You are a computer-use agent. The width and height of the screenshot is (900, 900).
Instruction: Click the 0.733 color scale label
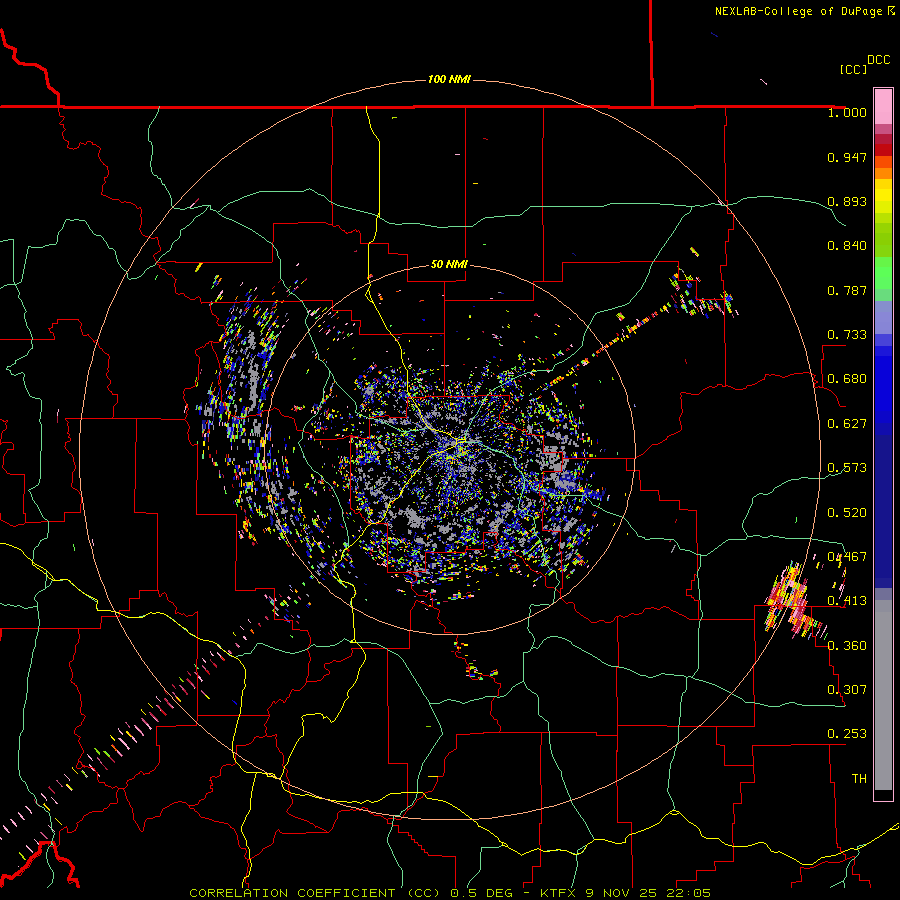point(847,335)
